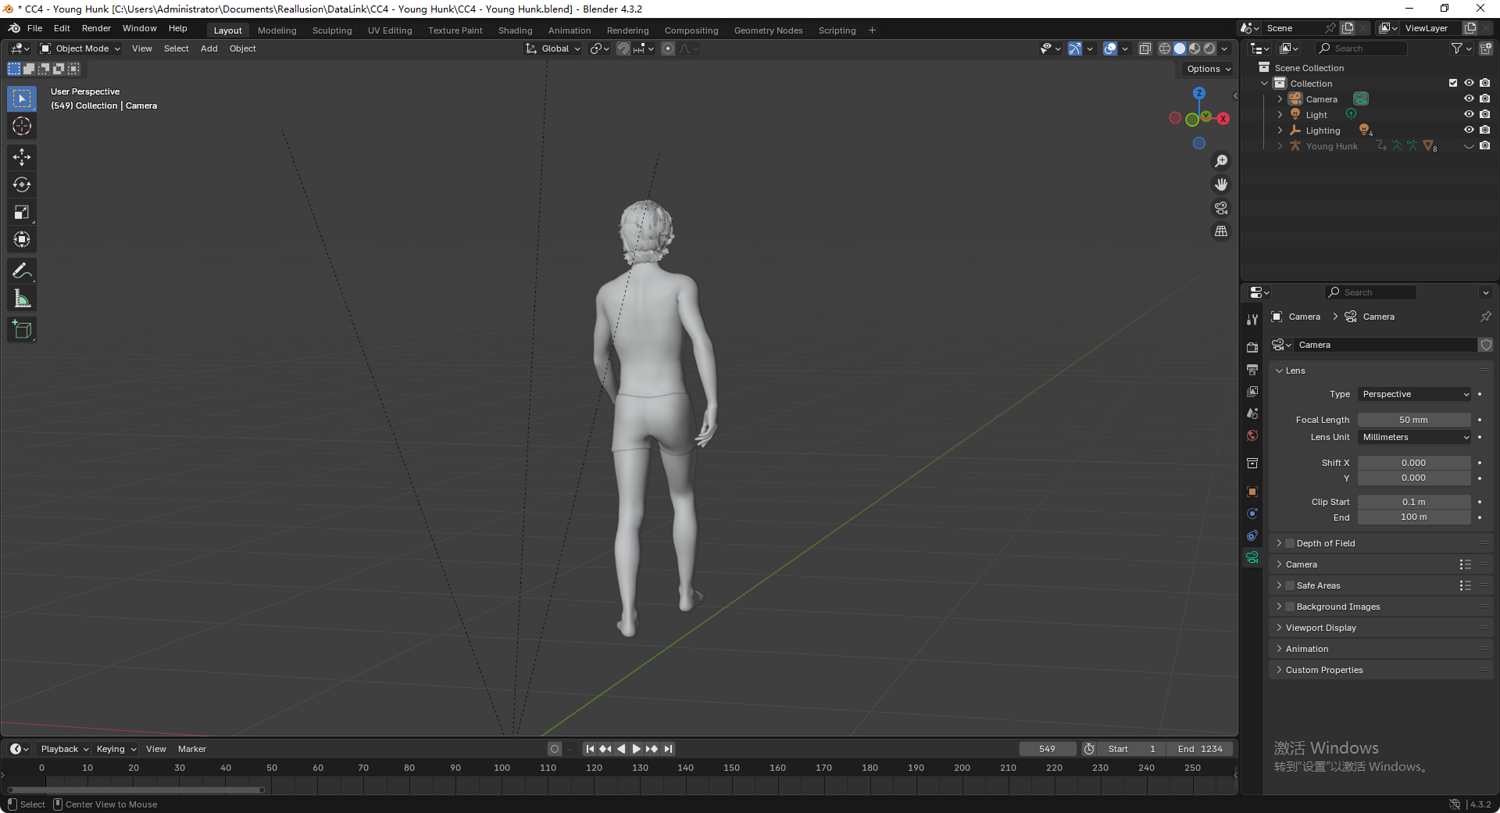Open the Shading workspace tab
Viewport: 1500px width, 813px height.
[x=515, y=30]
